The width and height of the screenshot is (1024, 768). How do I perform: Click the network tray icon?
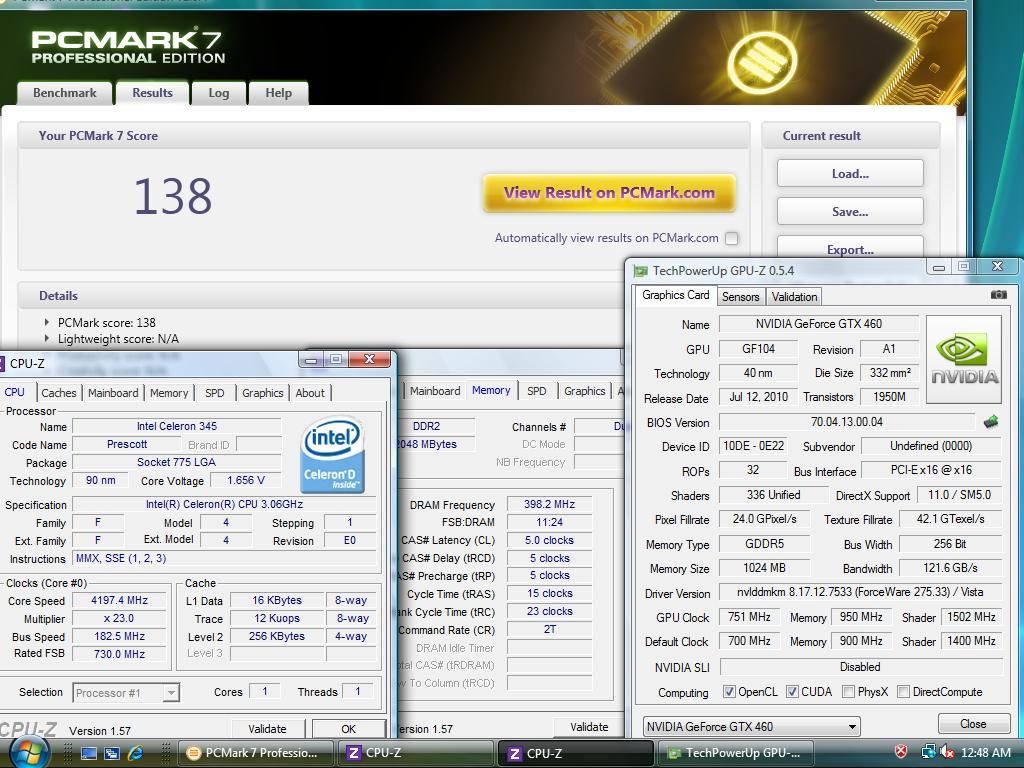pos(928,752)
